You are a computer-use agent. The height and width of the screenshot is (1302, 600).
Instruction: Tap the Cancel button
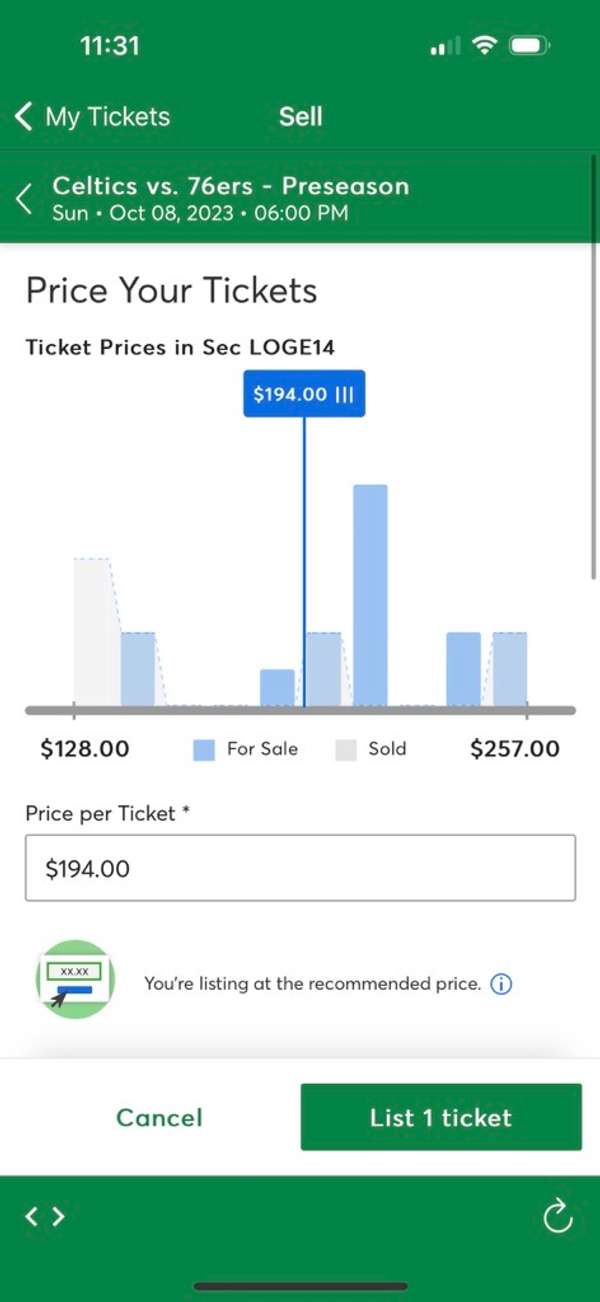(158, 1117)
